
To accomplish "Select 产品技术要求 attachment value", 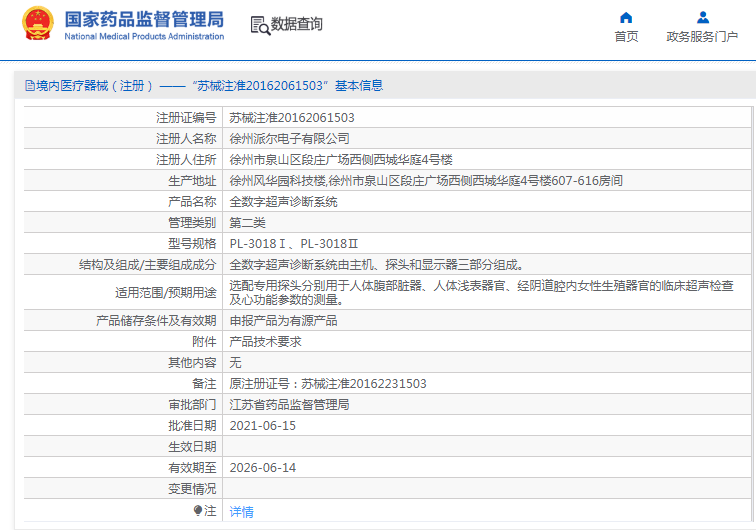I will click(265, 342).
